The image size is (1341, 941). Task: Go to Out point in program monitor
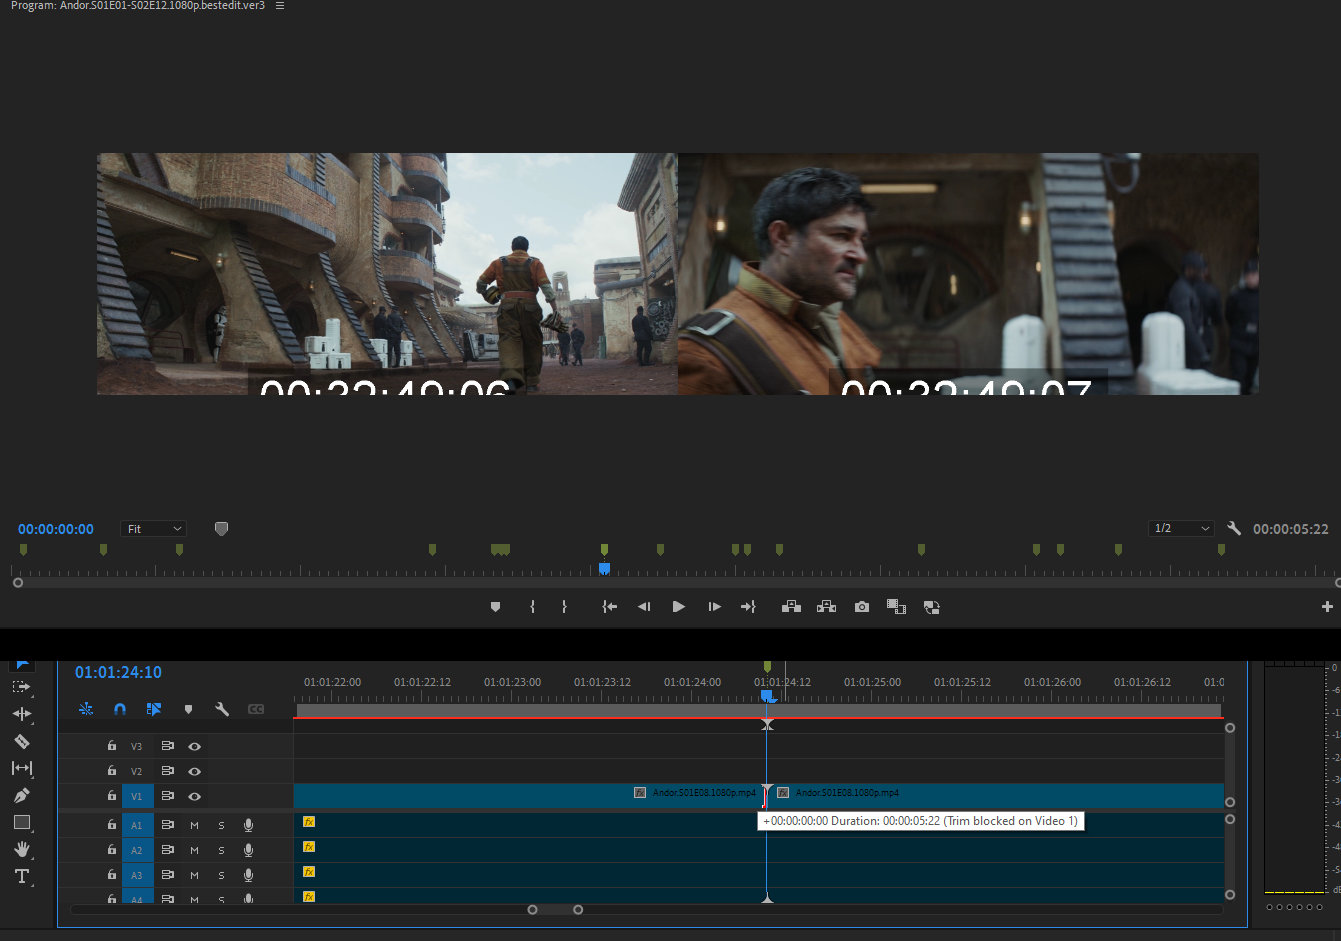click(x=748, y=607)
